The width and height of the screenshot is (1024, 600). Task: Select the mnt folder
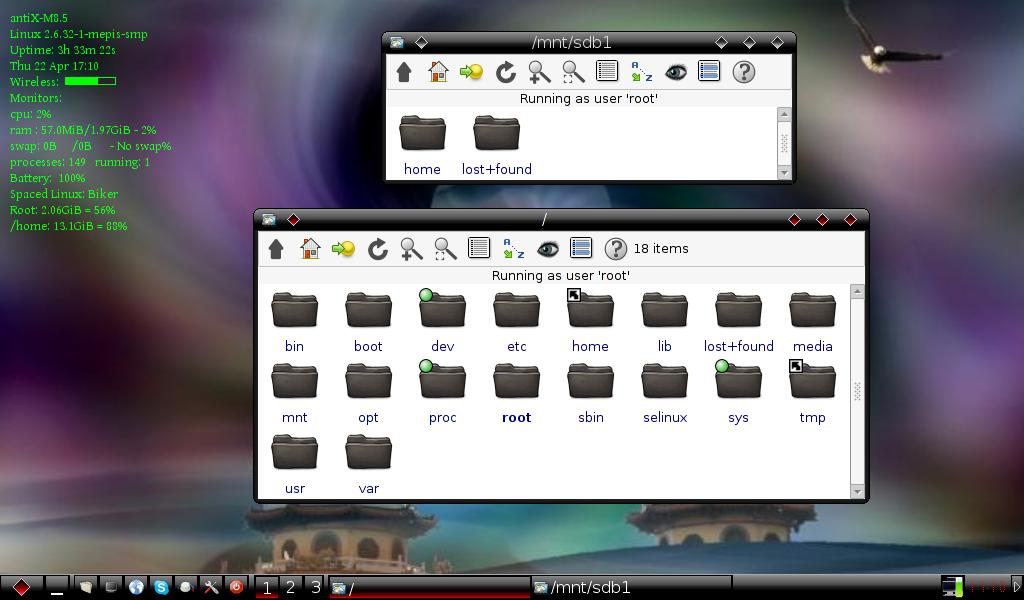pyautogui.click(x=295, y=392)
